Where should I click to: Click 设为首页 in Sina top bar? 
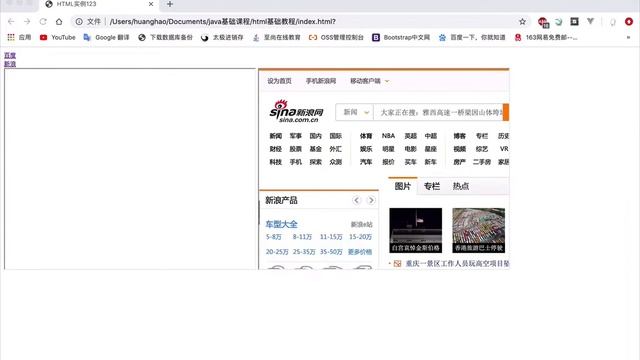[280, 81]
